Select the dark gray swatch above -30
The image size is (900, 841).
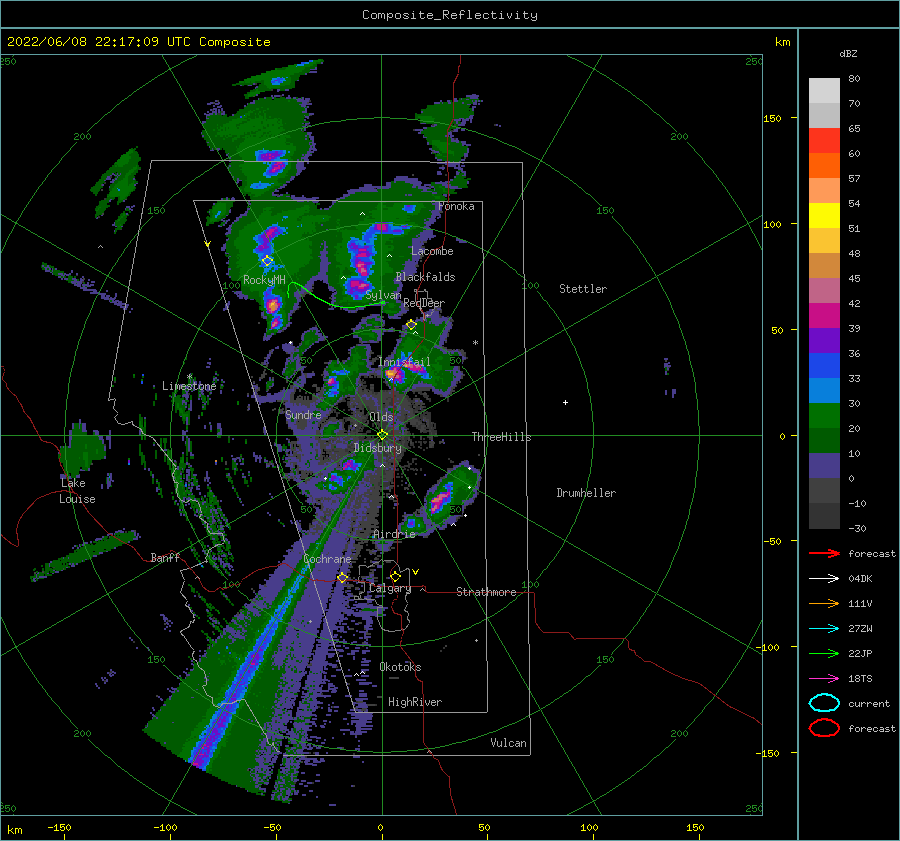824,515
